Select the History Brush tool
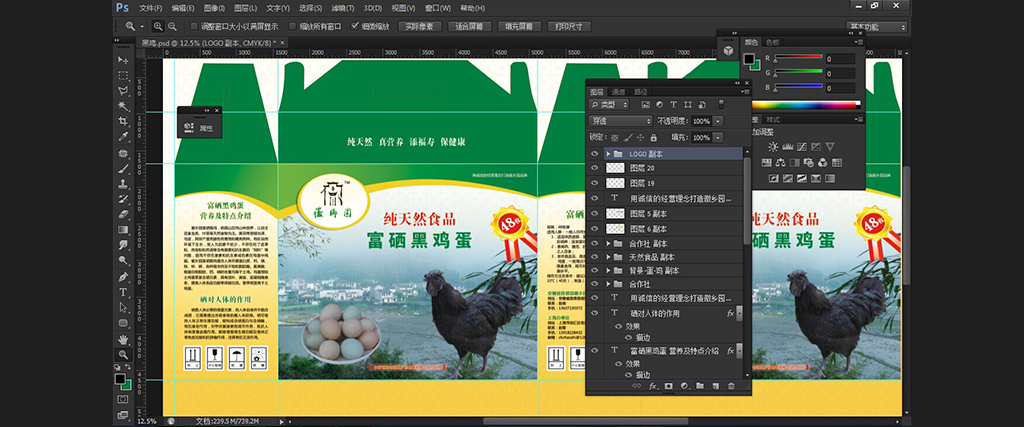This screenshot has width=1024, height=427. pos(123,199)
